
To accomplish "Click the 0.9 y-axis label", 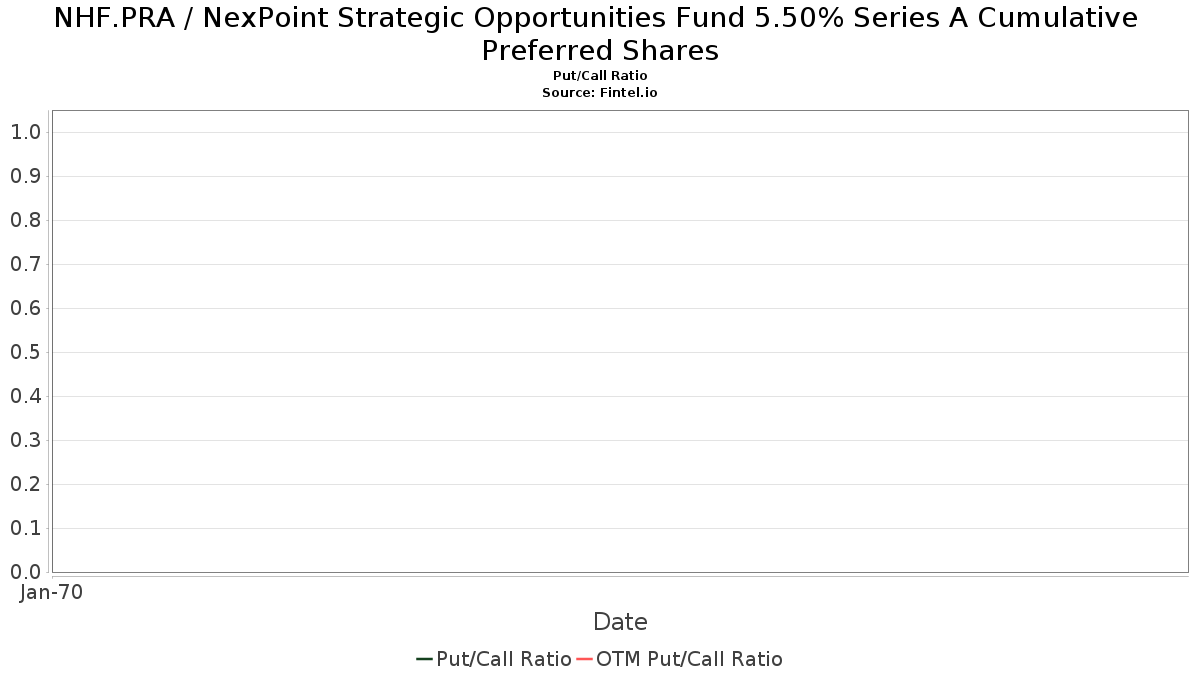I will point(25,176).
